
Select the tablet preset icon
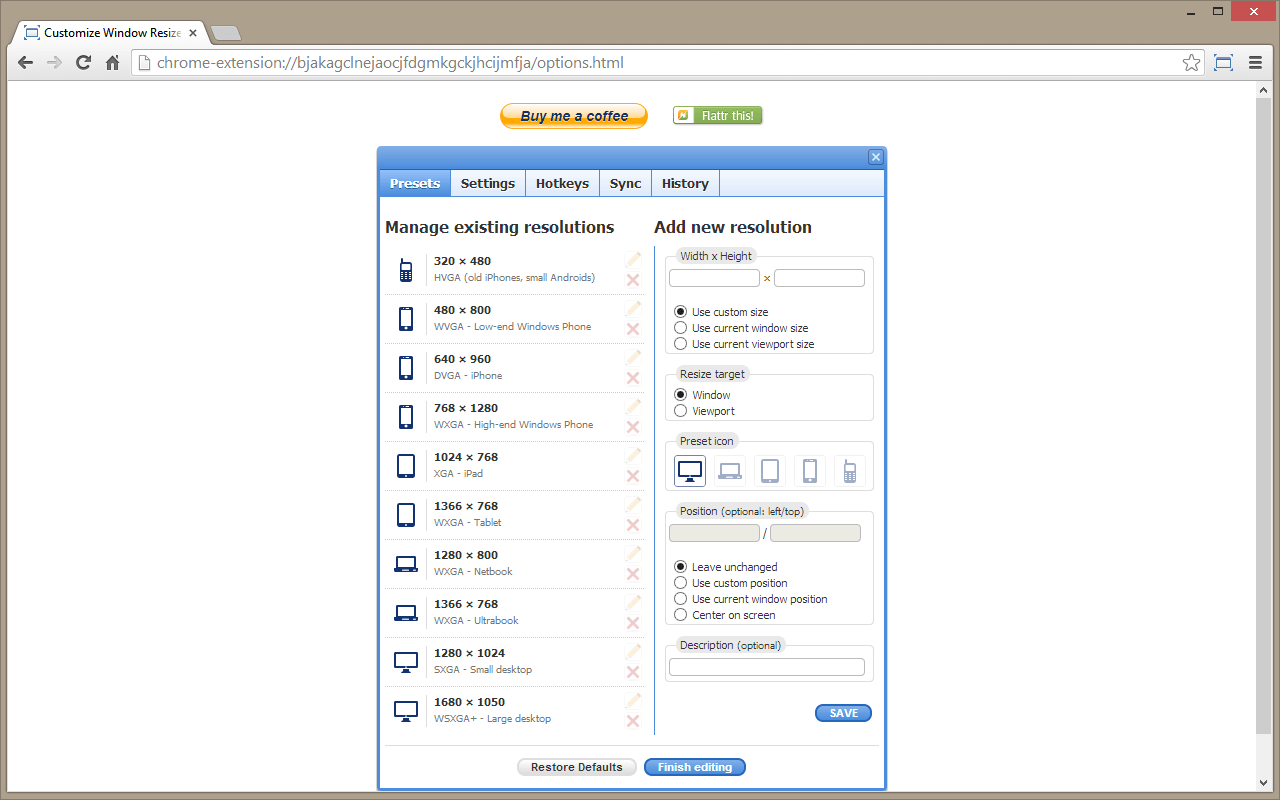click(769, 470)
